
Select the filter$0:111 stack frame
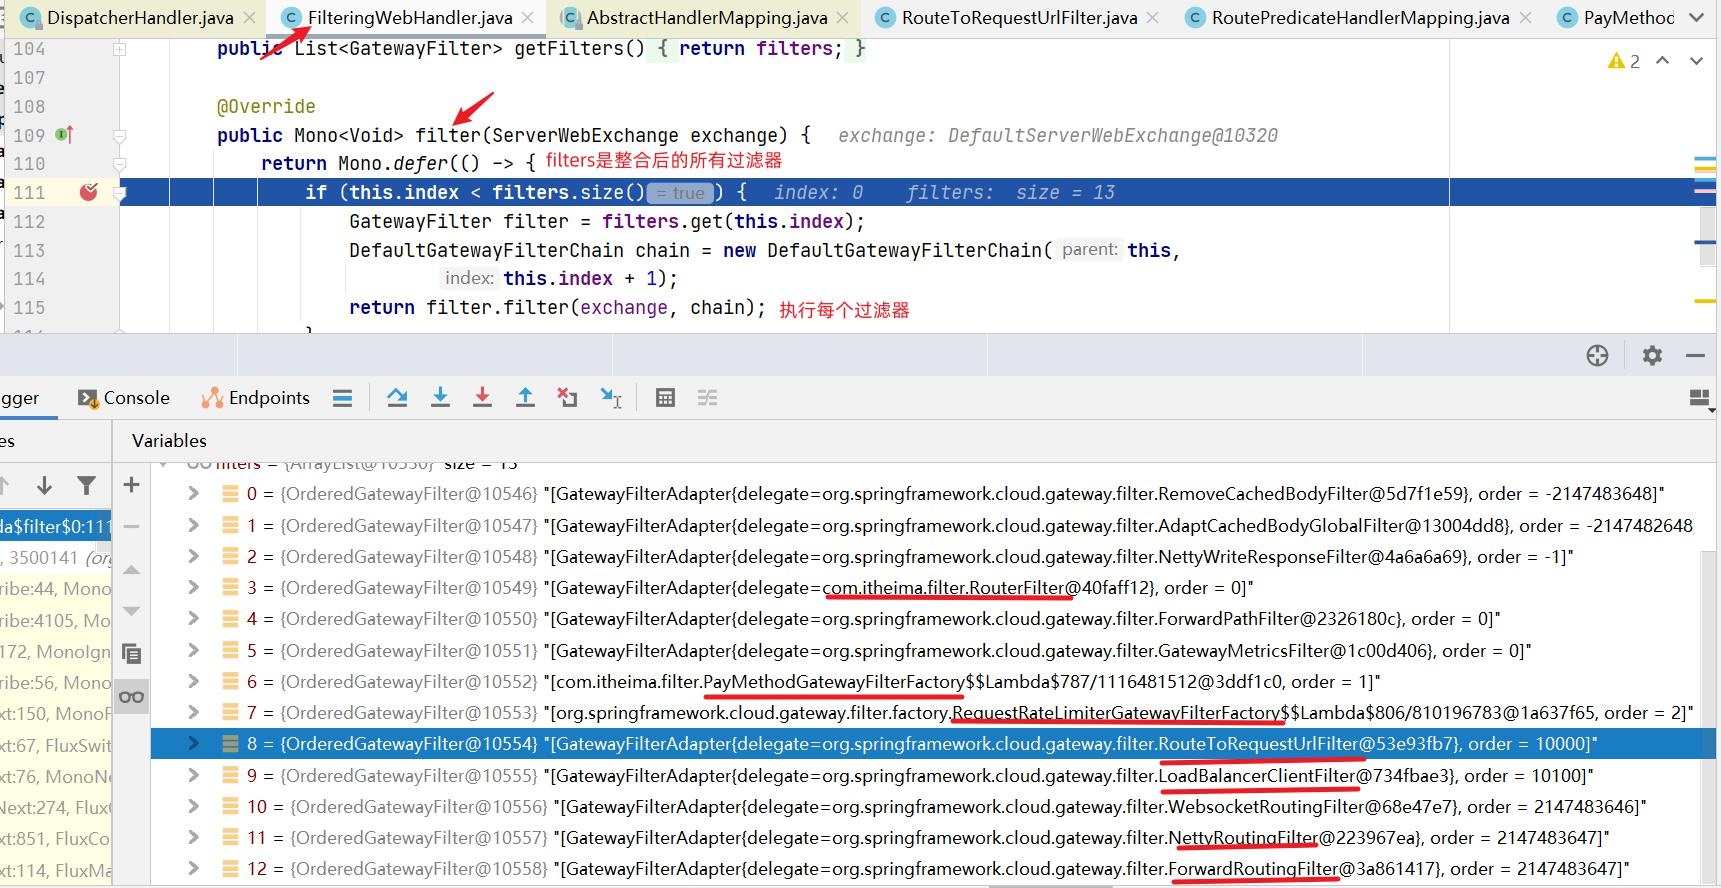tap(55, 526)
